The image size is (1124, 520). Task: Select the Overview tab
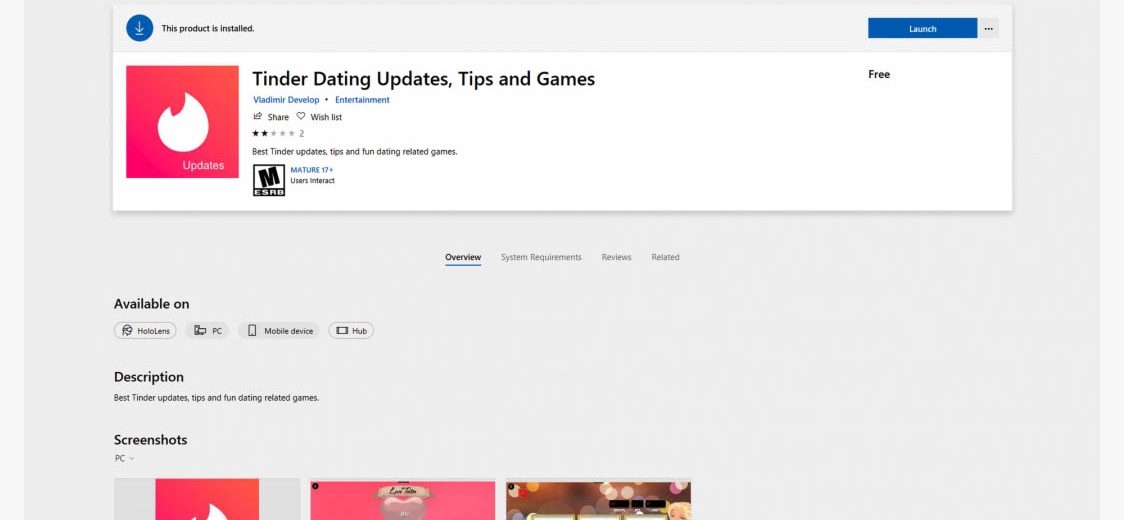[463, 257]
